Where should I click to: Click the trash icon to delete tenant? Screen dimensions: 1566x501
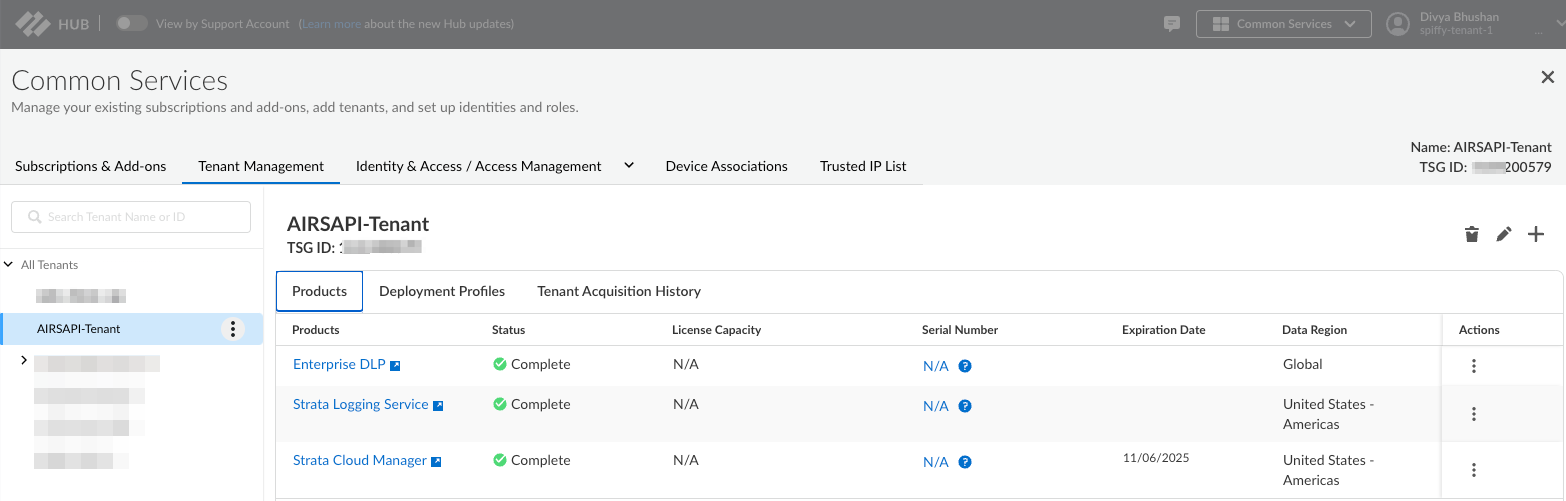[1471, 235]
